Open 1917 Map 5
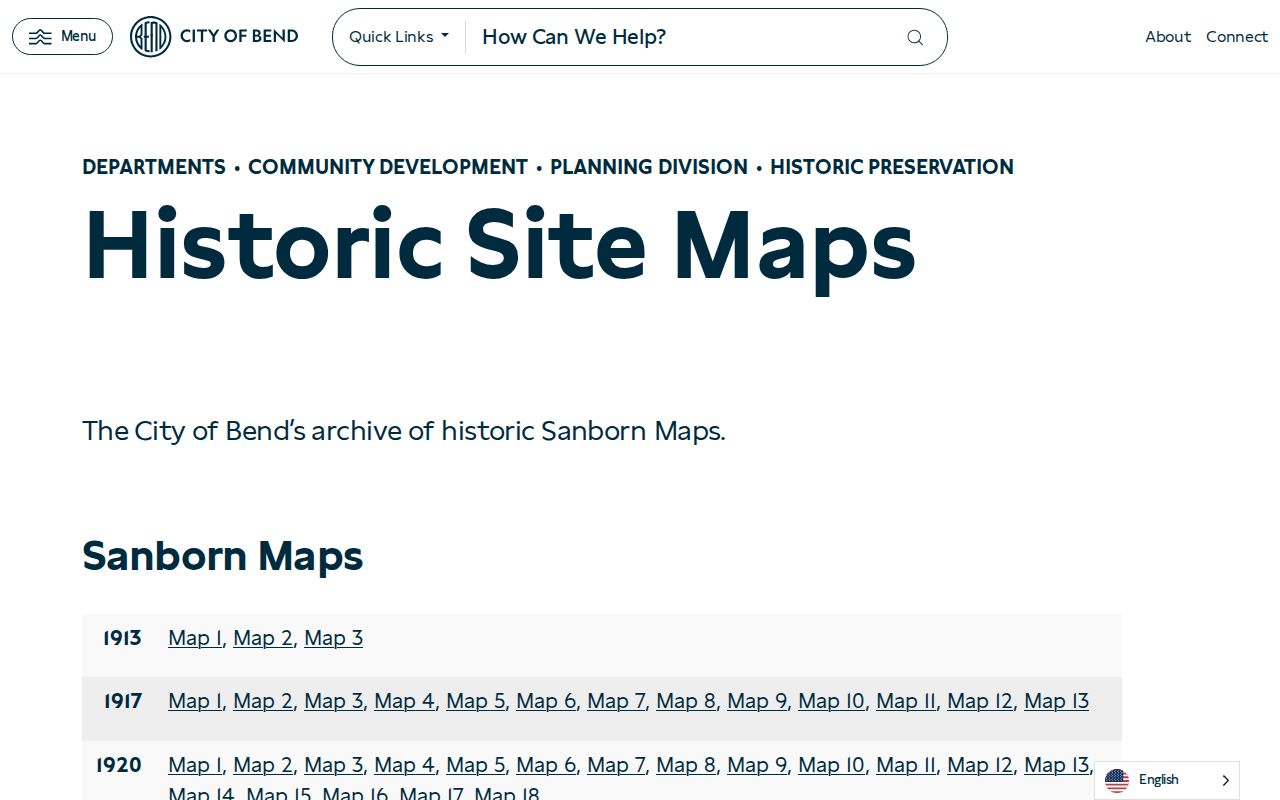 tap(476, 701)
